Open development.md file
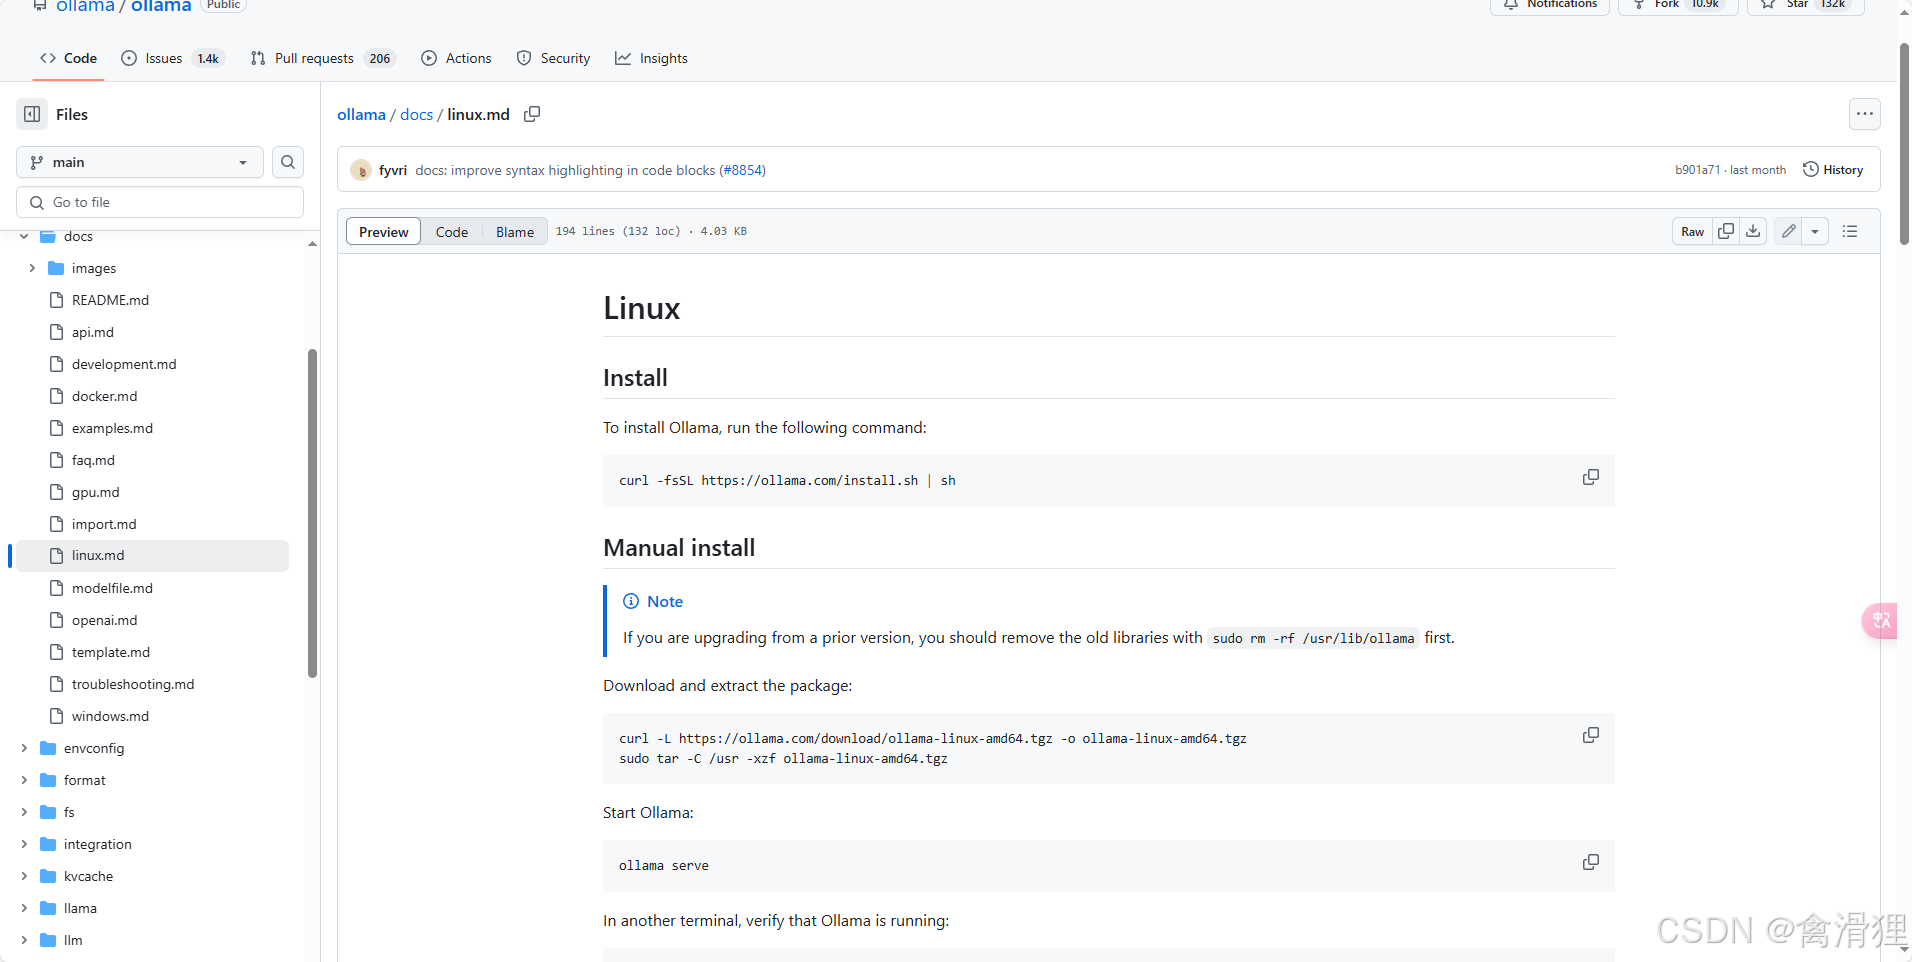This screenshot has height=962, width=1912. (124, 364)
